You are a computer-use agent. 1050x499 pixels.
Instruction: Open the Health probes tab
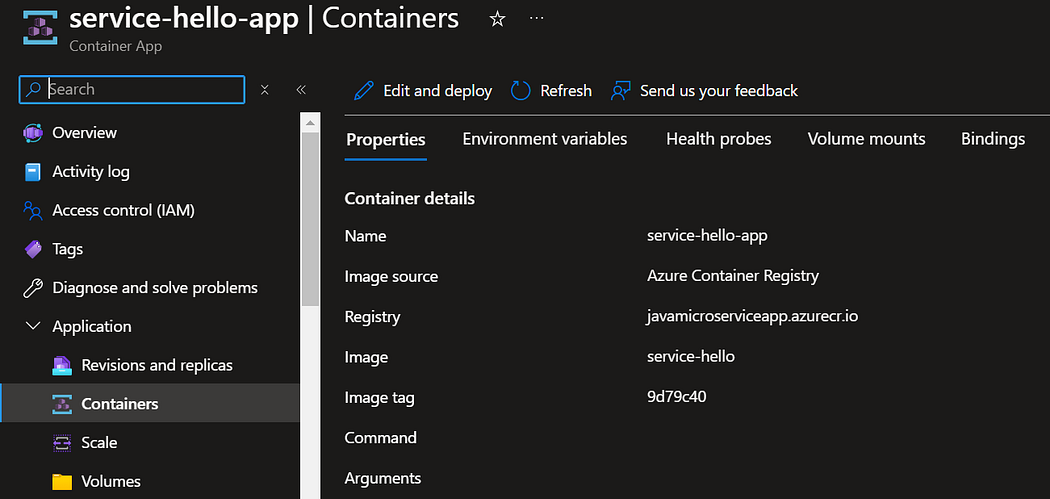tap(719, 139)
